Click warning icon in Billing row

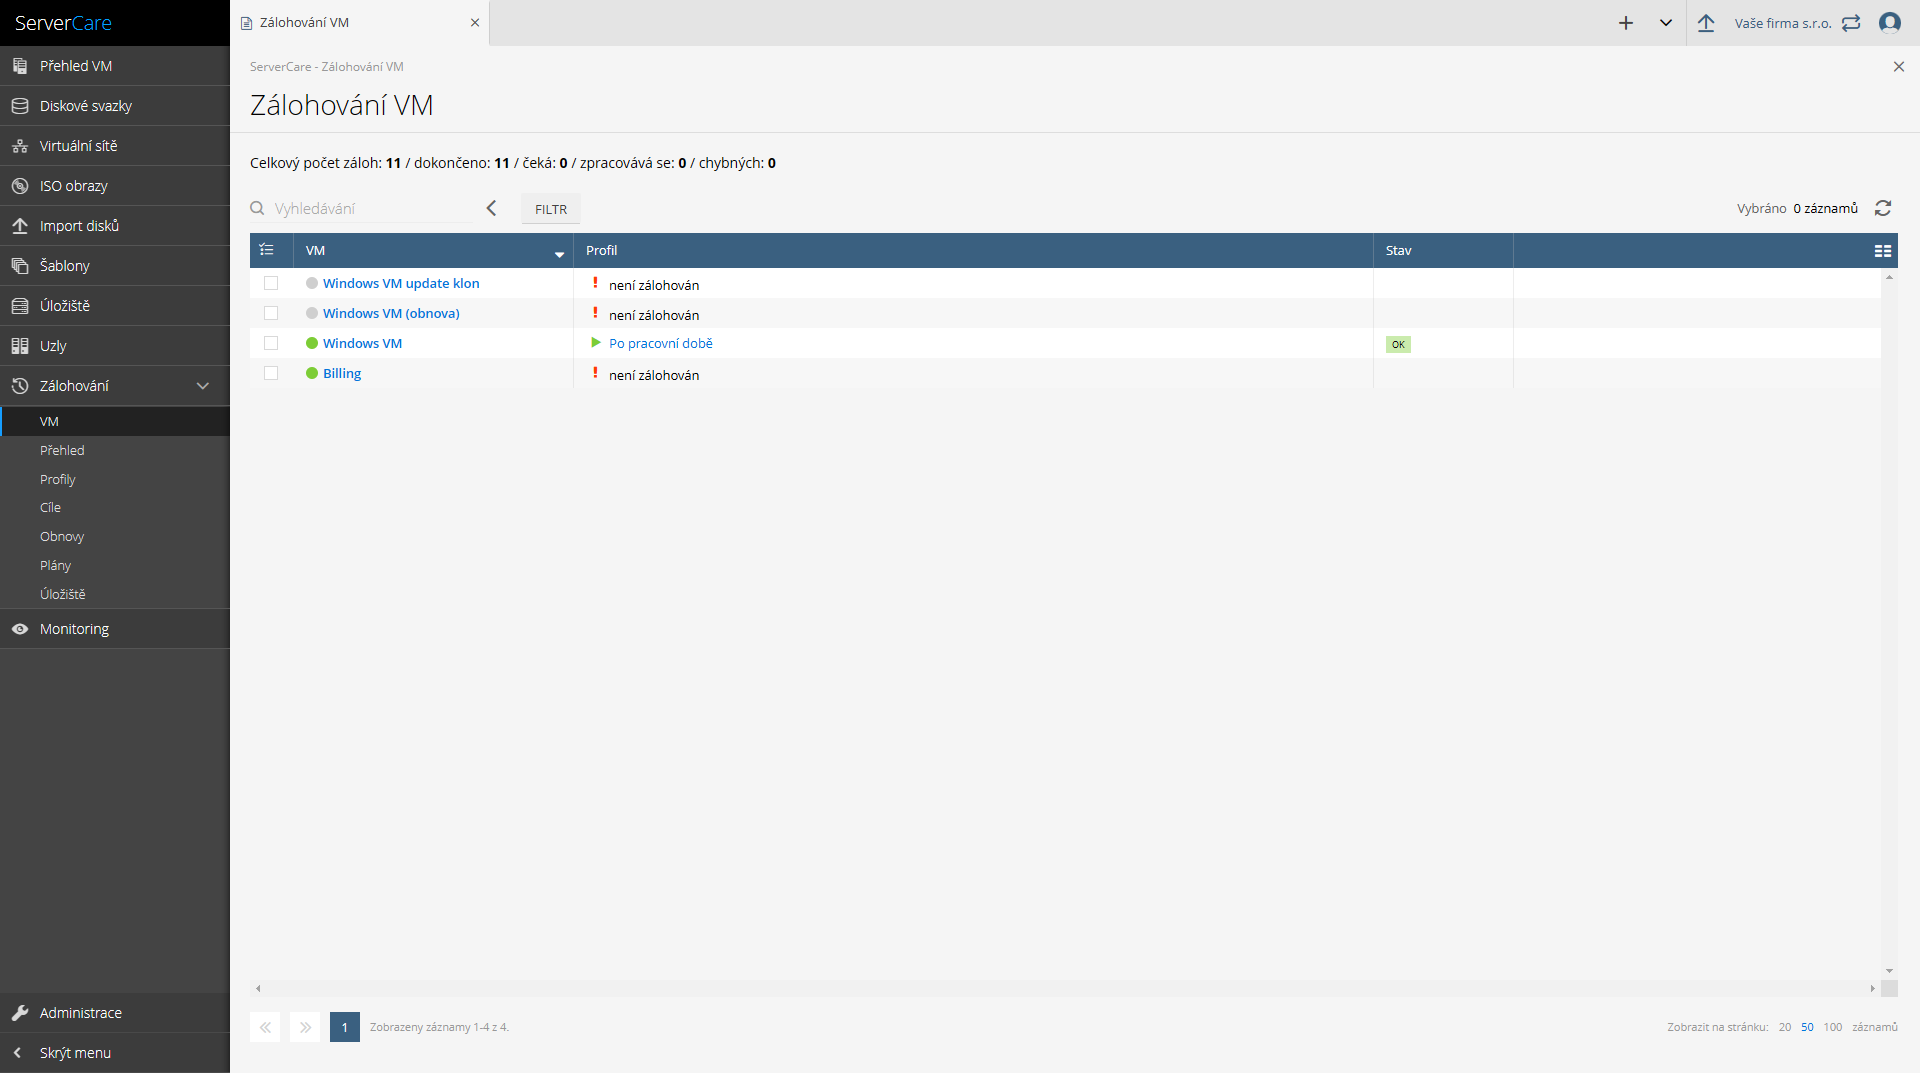pos(595,373)
